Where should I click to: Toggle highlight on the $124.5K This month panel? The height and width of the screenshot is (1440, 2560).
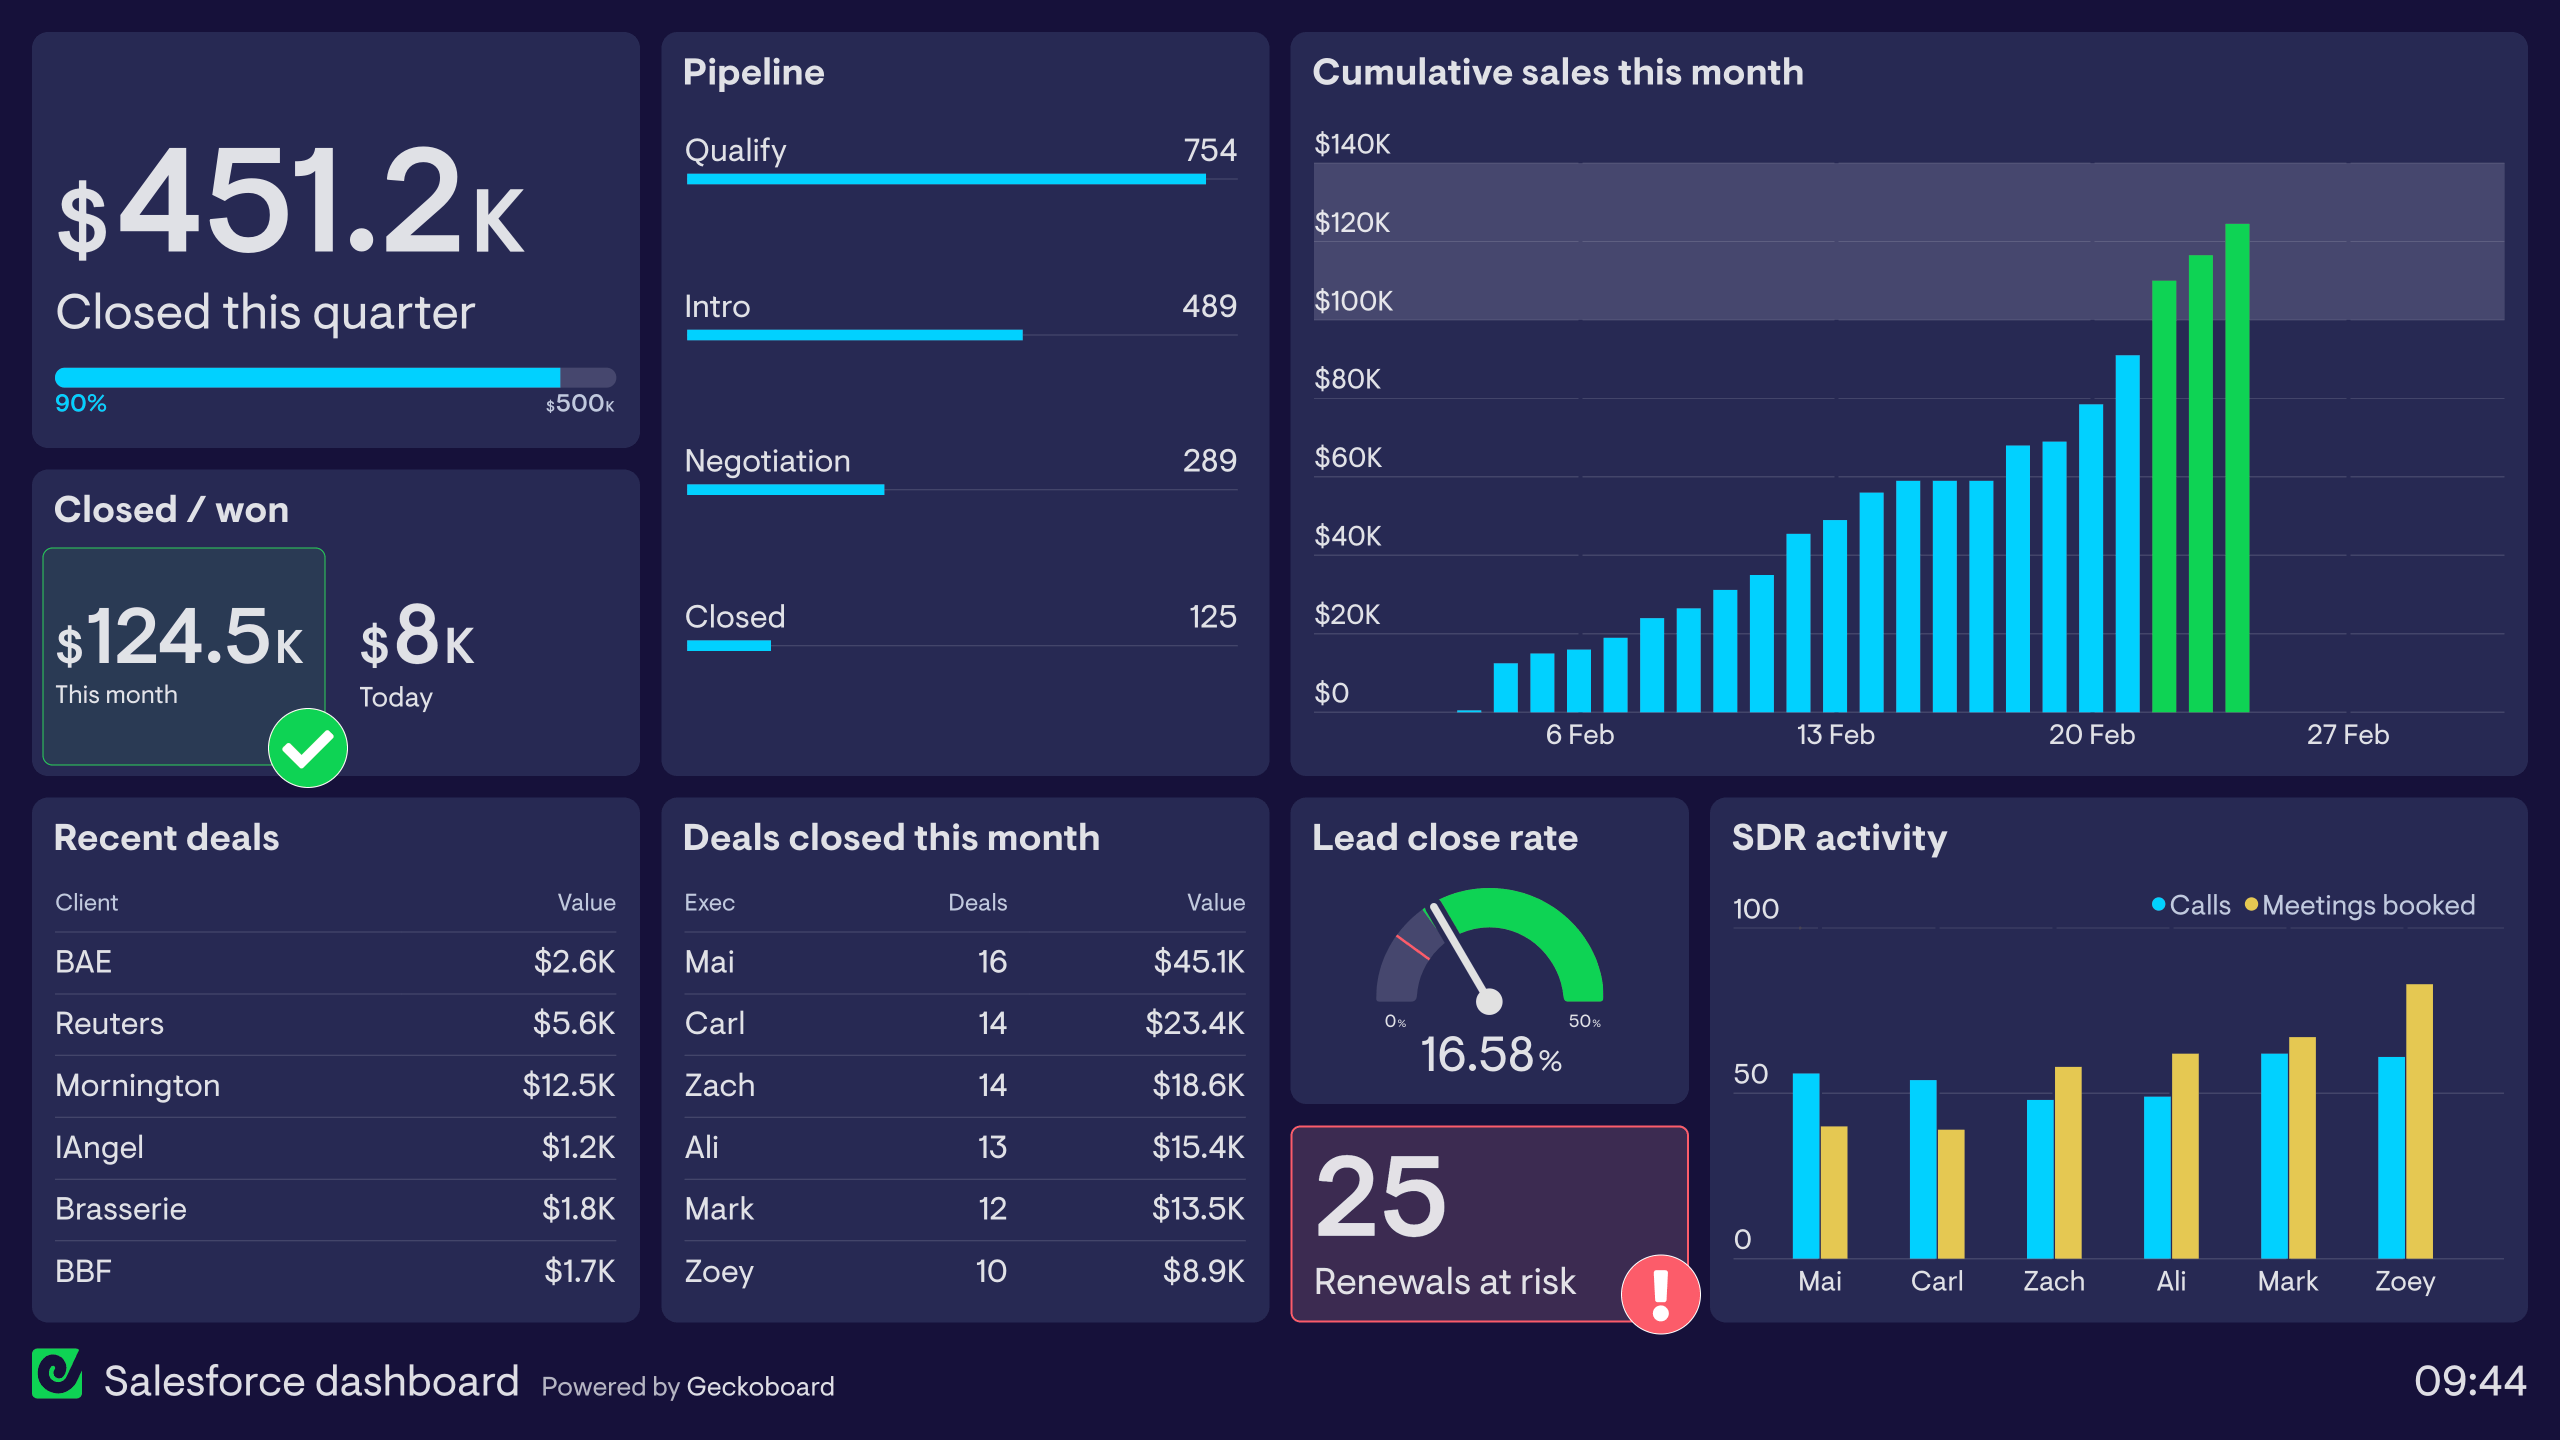[184, 655]
